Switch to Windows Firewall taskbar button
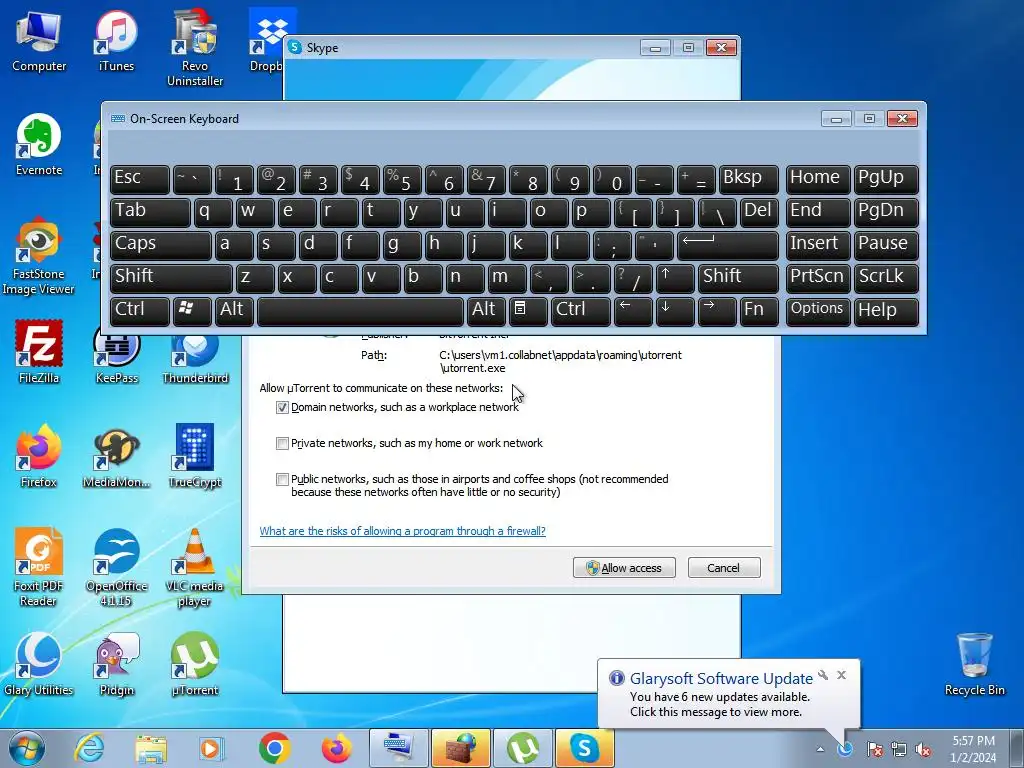 tap(460, 748)
